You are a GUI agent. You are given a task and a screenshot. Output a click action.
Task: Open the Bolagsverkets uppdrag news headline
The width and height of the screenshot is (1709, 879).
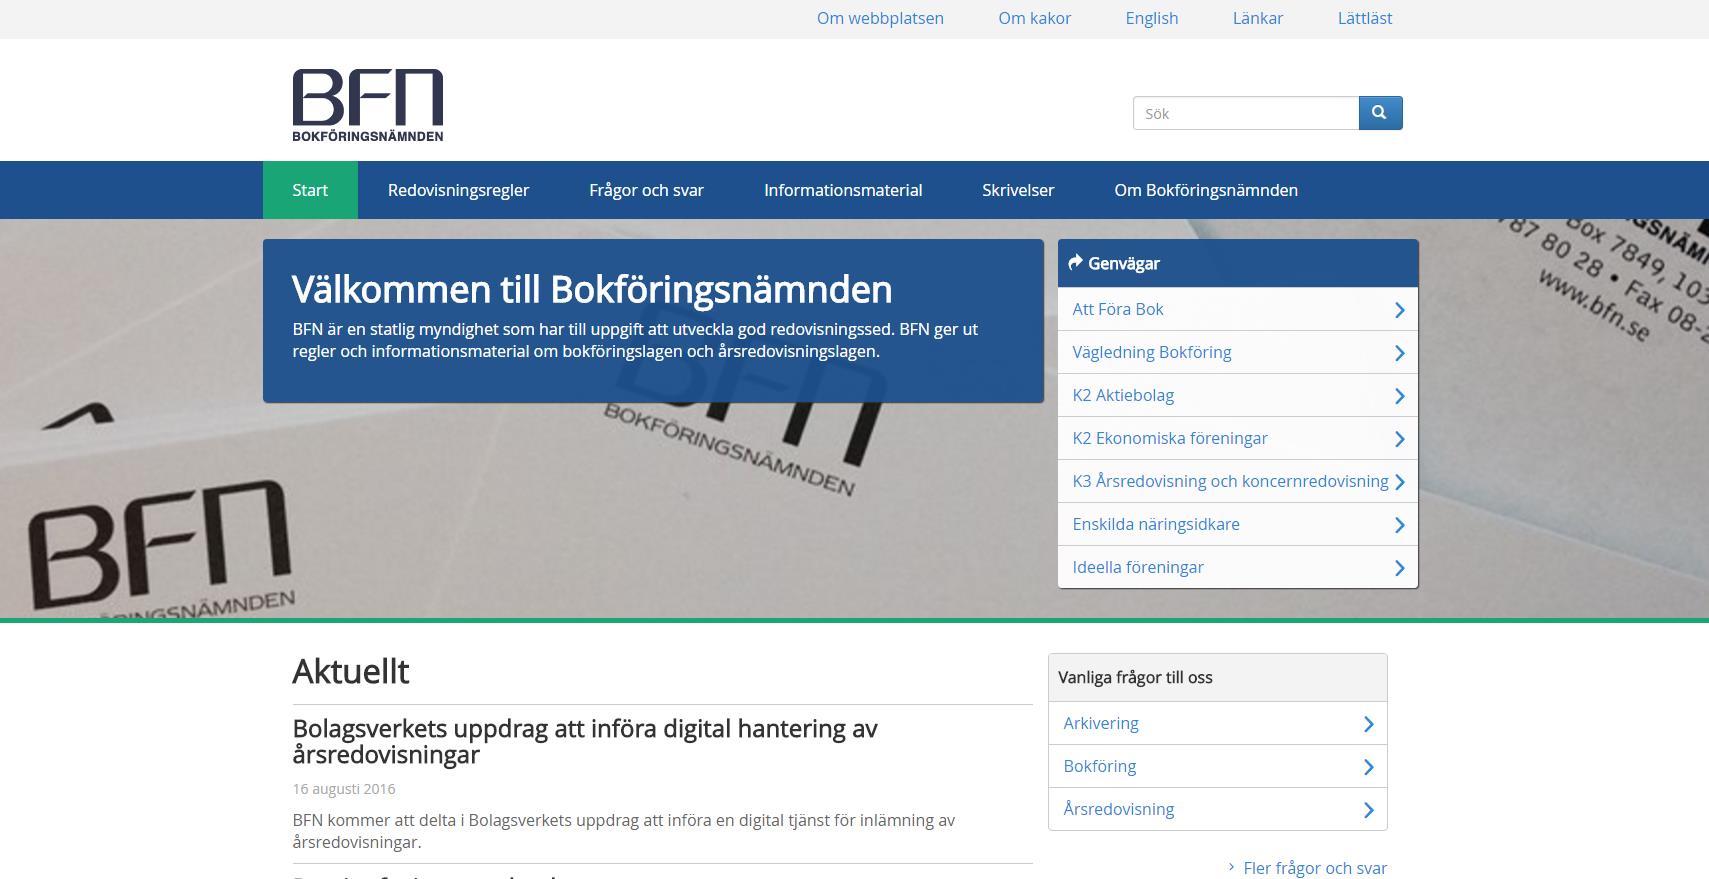pos(585,741)
